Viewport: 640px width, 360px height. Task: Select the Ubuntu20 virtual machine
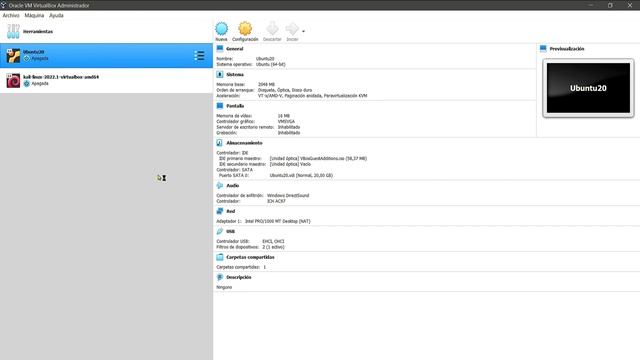[x=106, y=56]
